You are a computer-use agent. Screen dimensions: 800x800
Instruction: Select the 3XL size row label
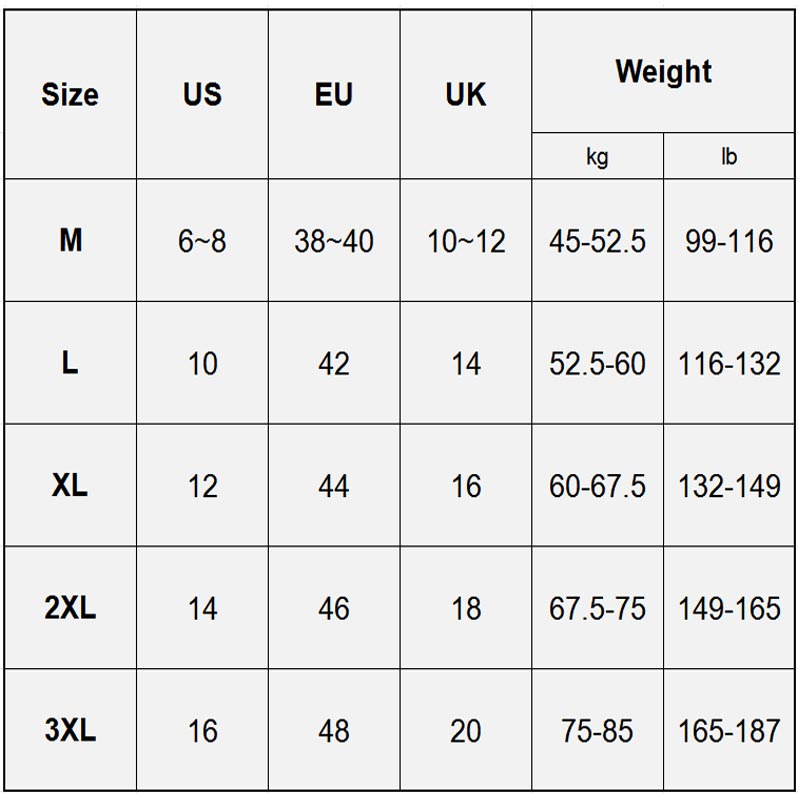70,731
